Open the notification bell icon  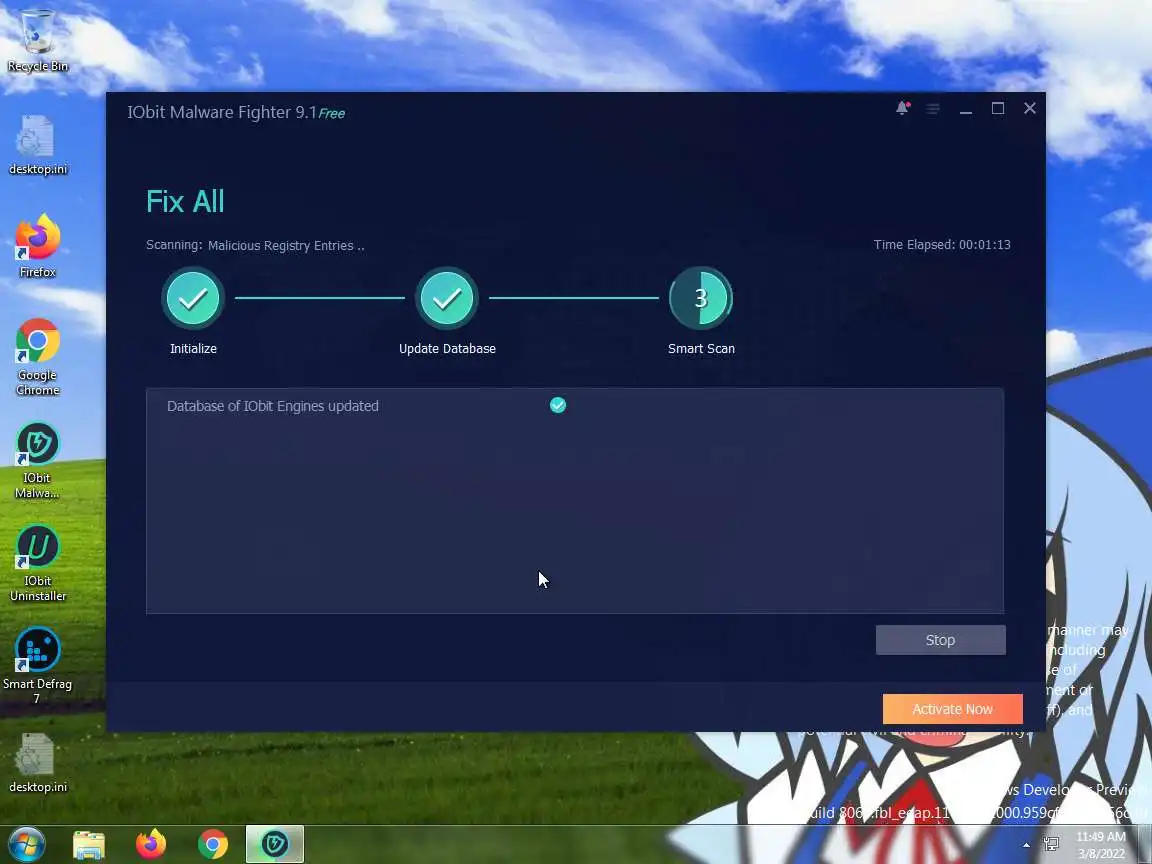[x=902, y=108]
